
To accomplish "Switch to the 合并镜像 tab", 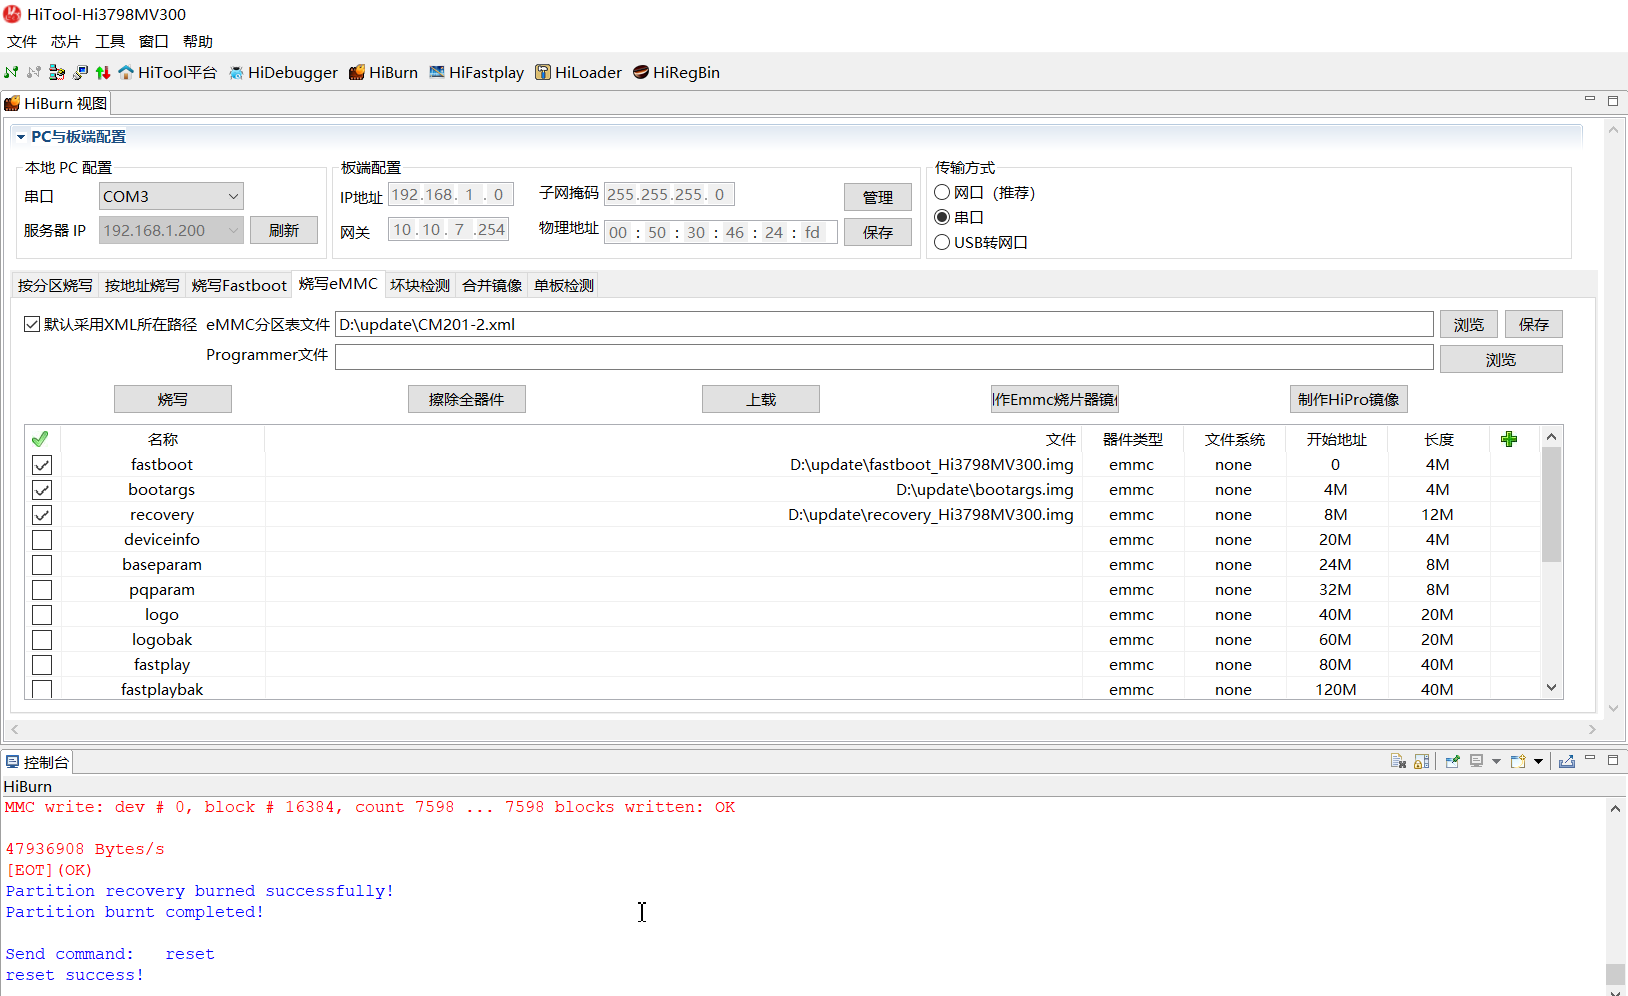I will pos(492,285).
